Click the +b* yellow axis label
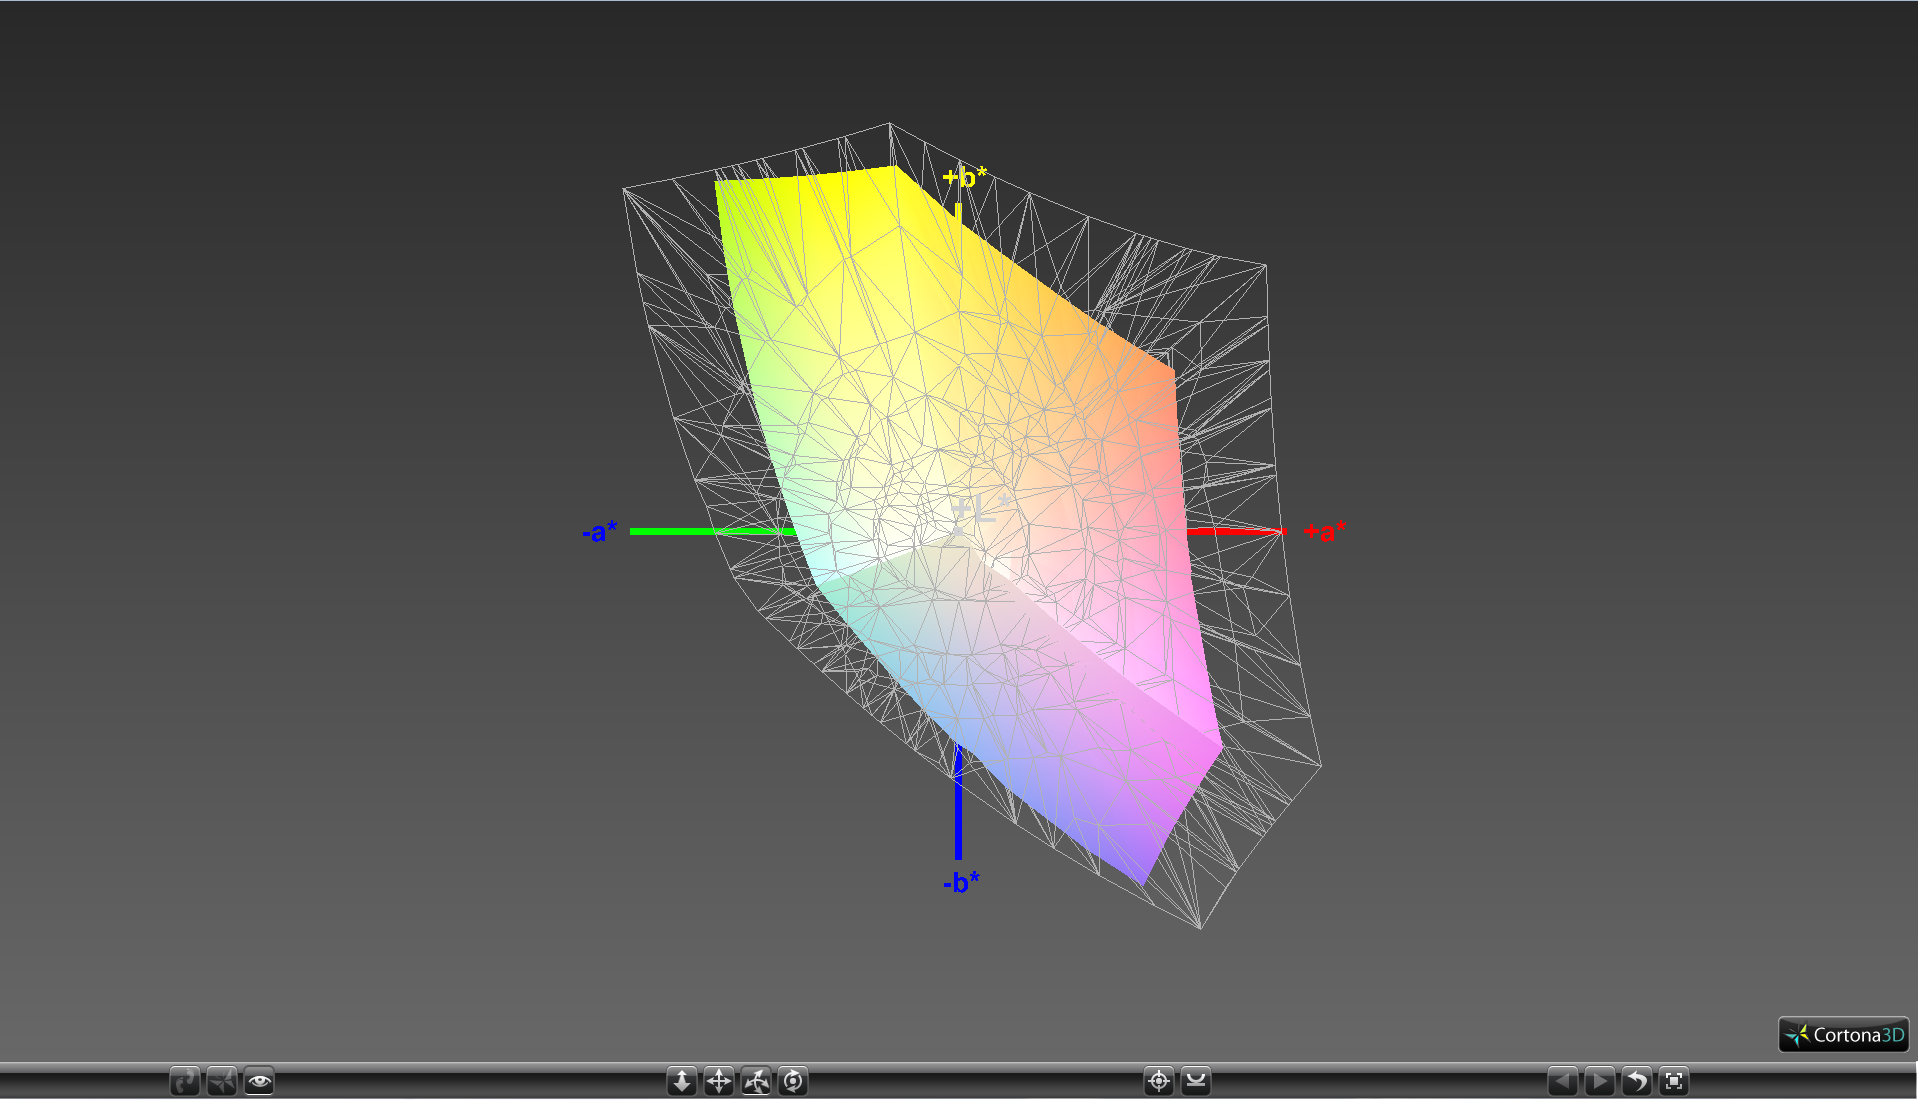 (x=964, y=178)
